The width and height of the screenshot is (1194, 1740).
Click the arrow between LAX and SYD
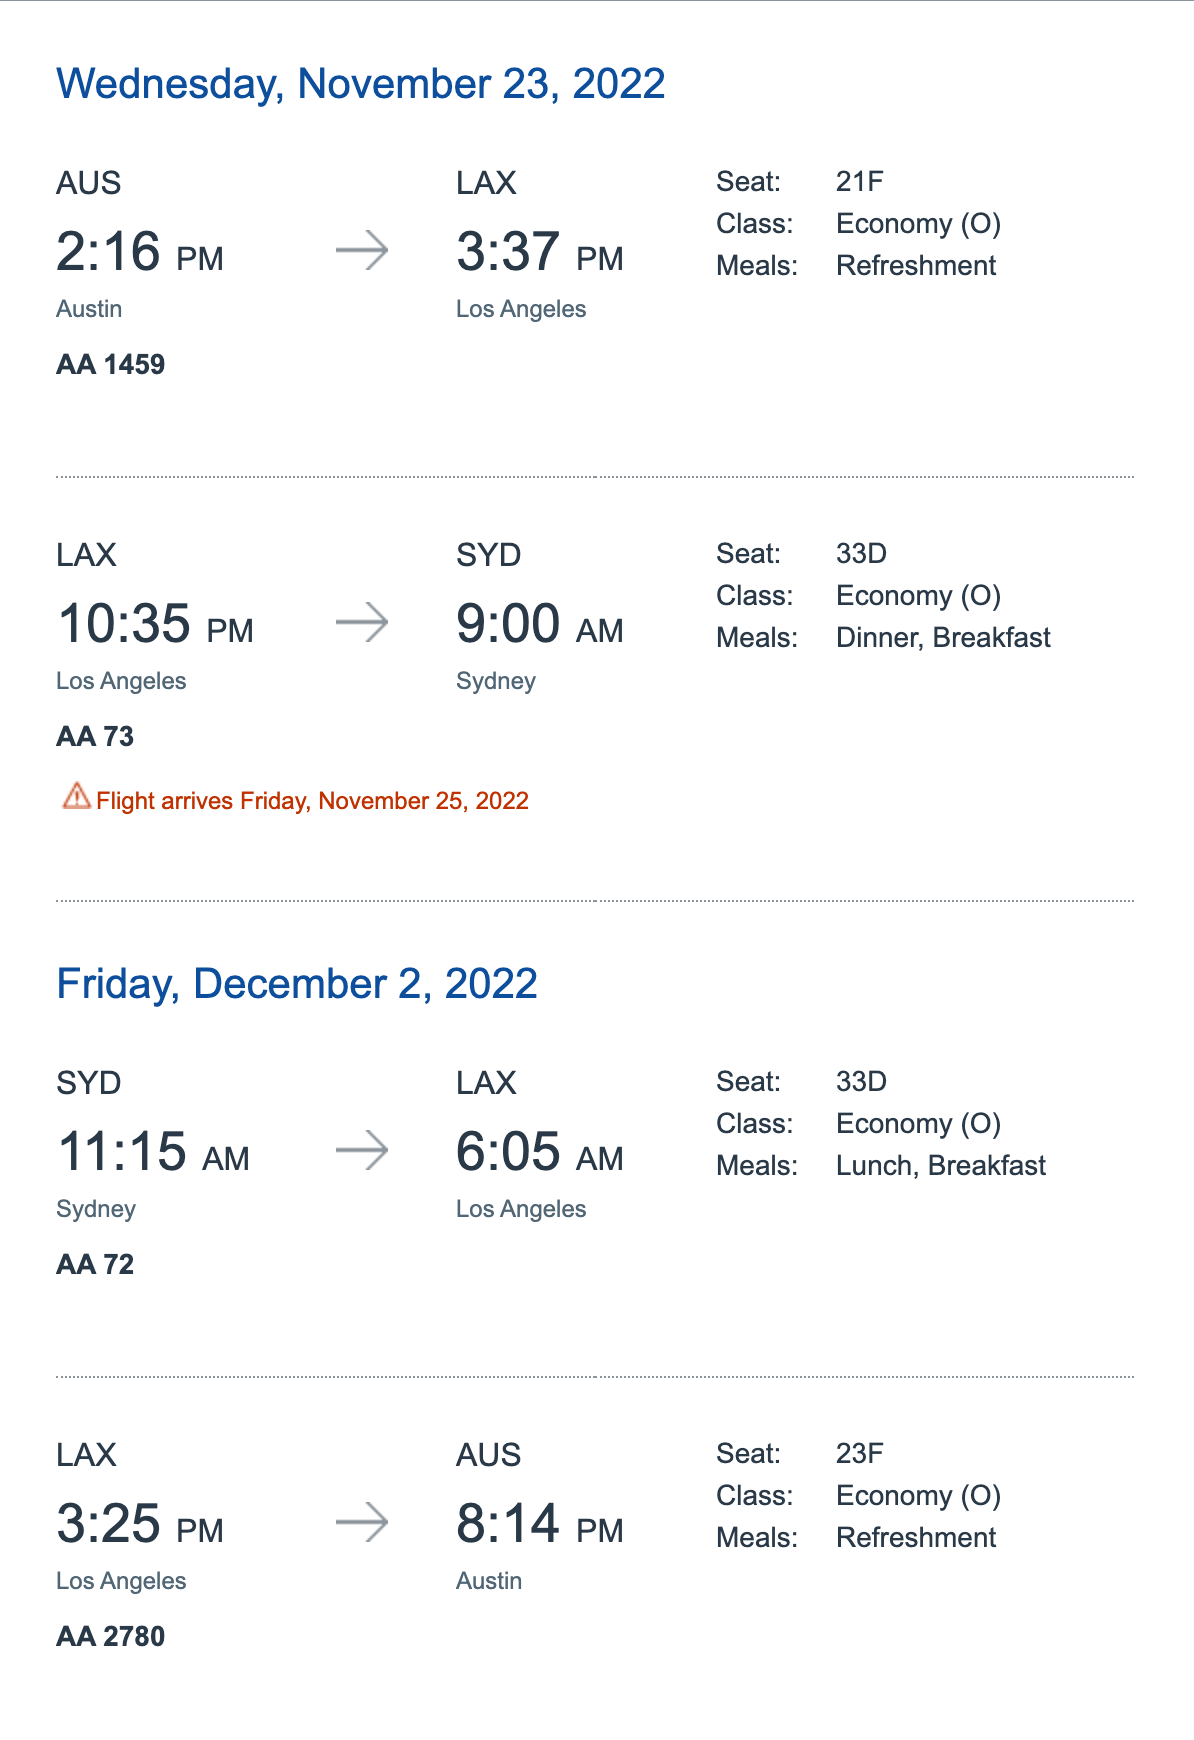click(x=362, y=622)
